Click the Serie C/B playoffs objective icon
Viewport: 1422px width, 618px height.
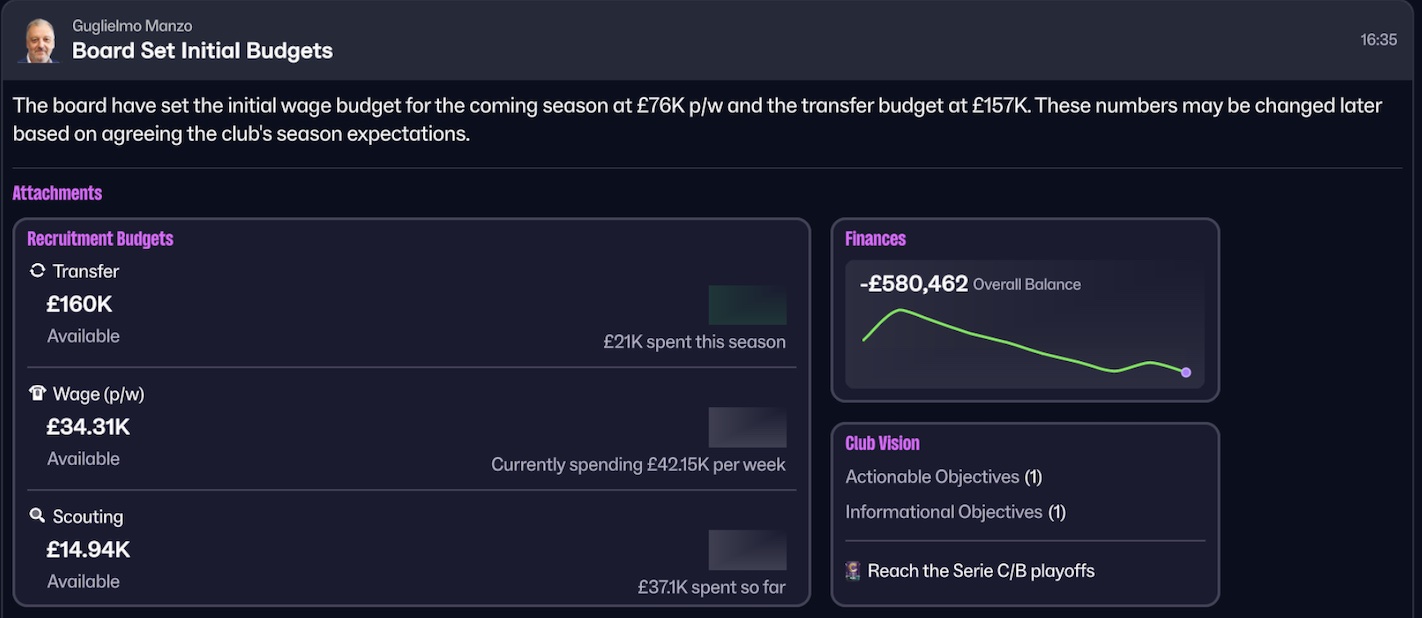(x=853, y=571)
